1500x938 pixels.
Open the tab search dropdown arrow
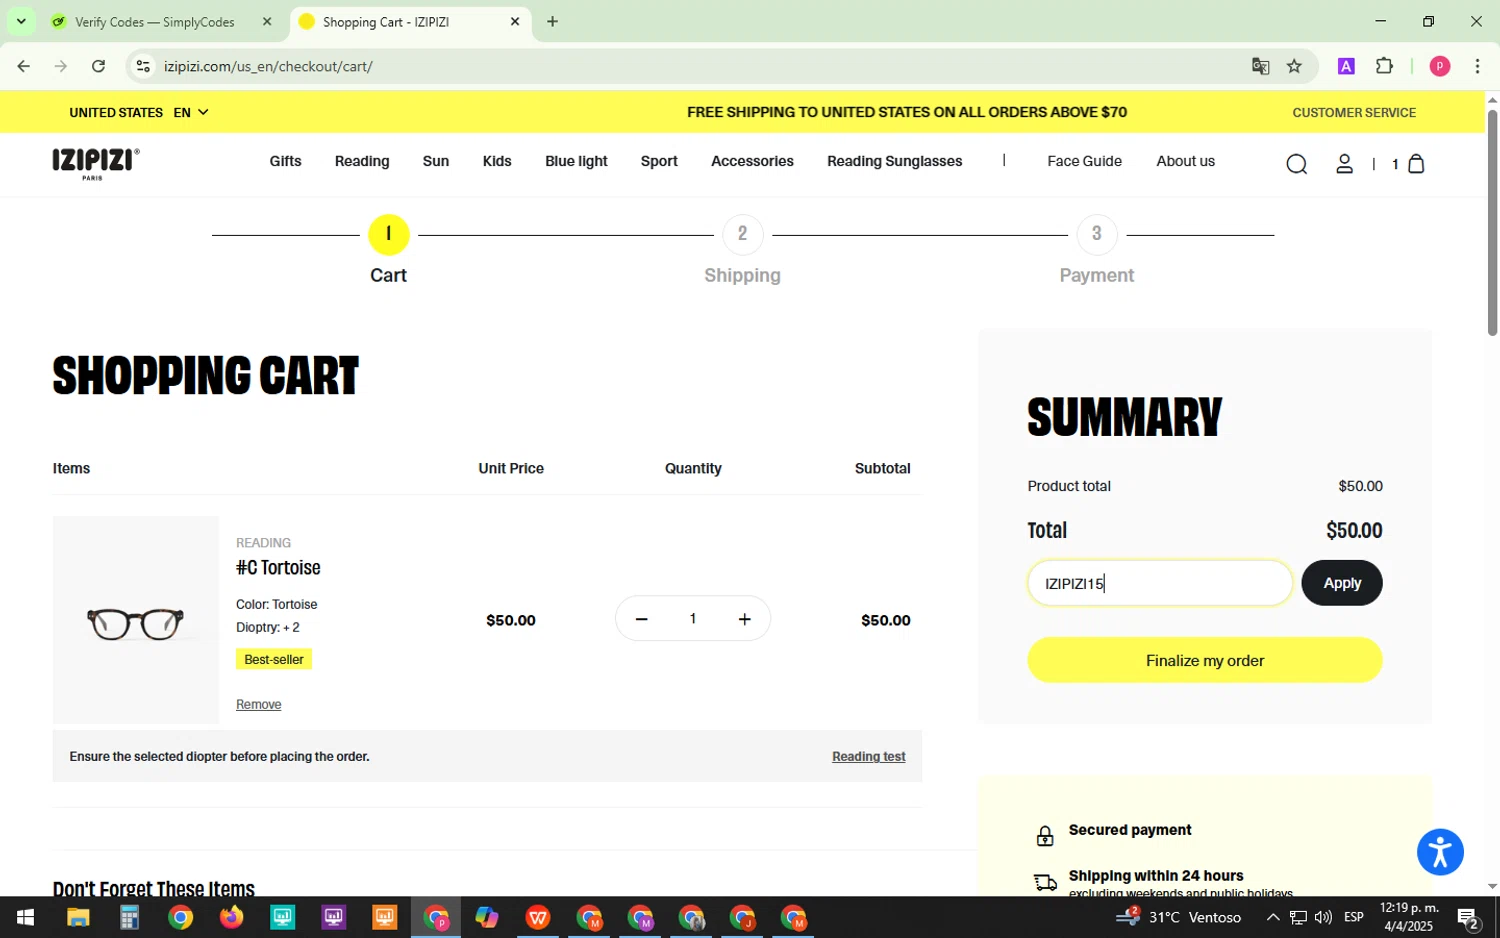click(x=20, y=21)
